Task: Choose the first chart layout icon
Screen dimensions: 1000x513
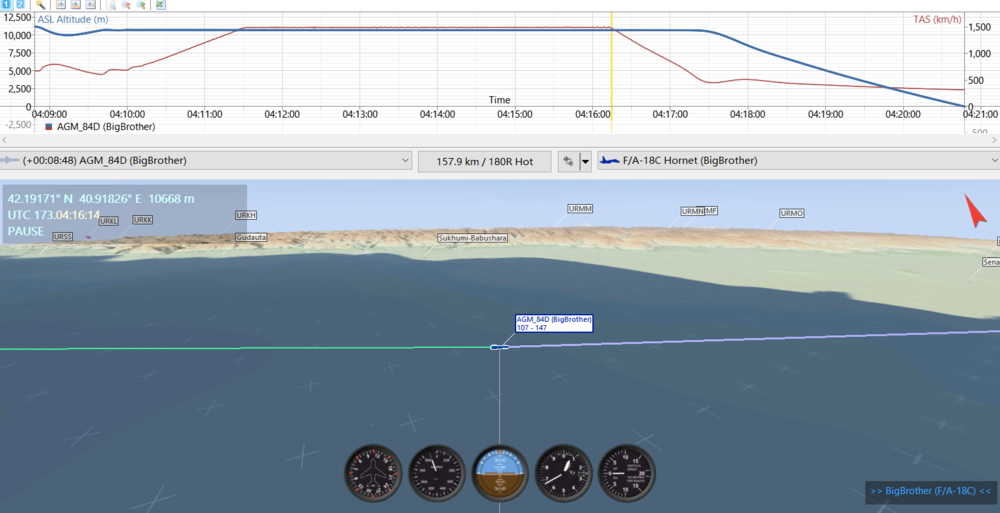Action: point(61,4)
